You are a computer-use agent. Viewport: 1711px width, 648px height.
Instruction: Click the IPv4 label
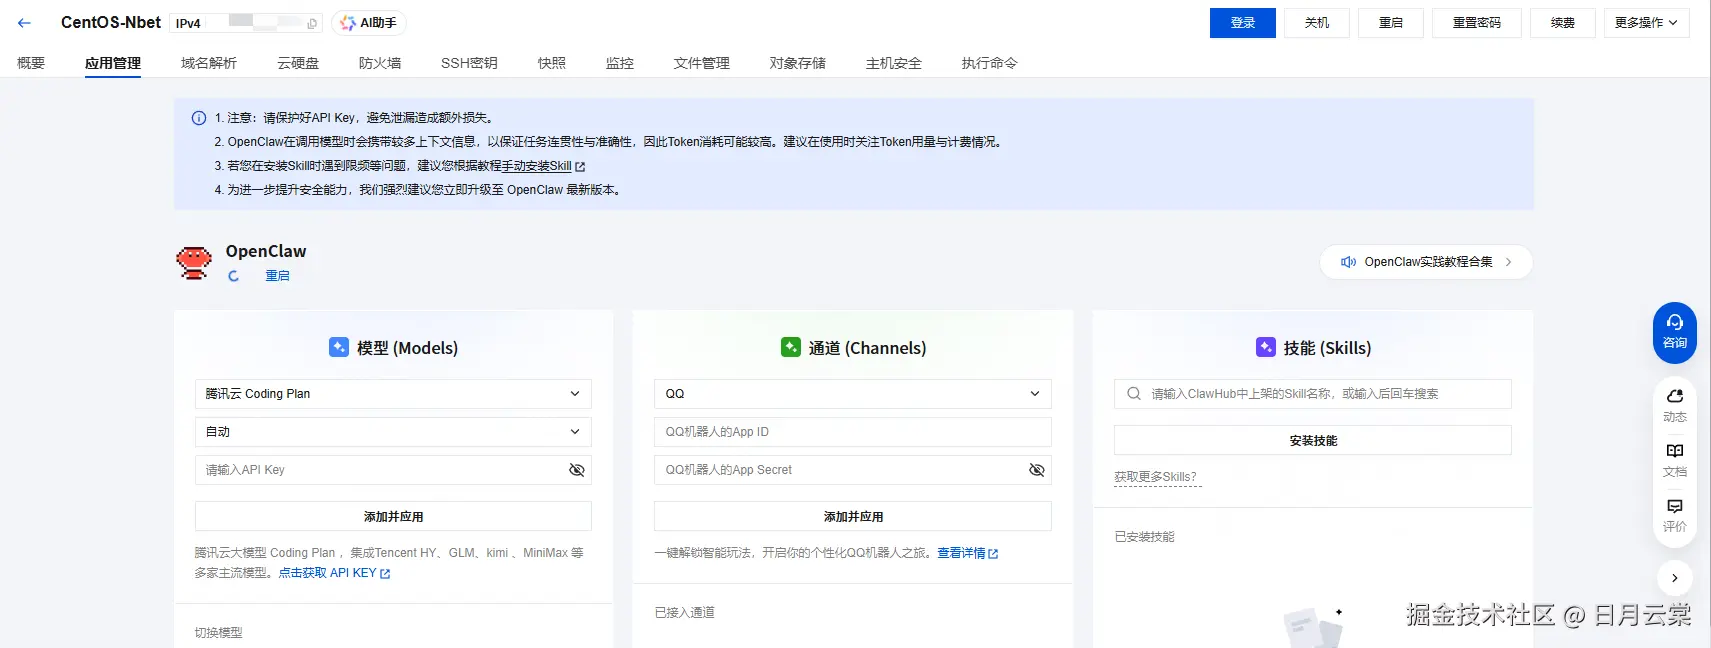(x=188, y=24)
